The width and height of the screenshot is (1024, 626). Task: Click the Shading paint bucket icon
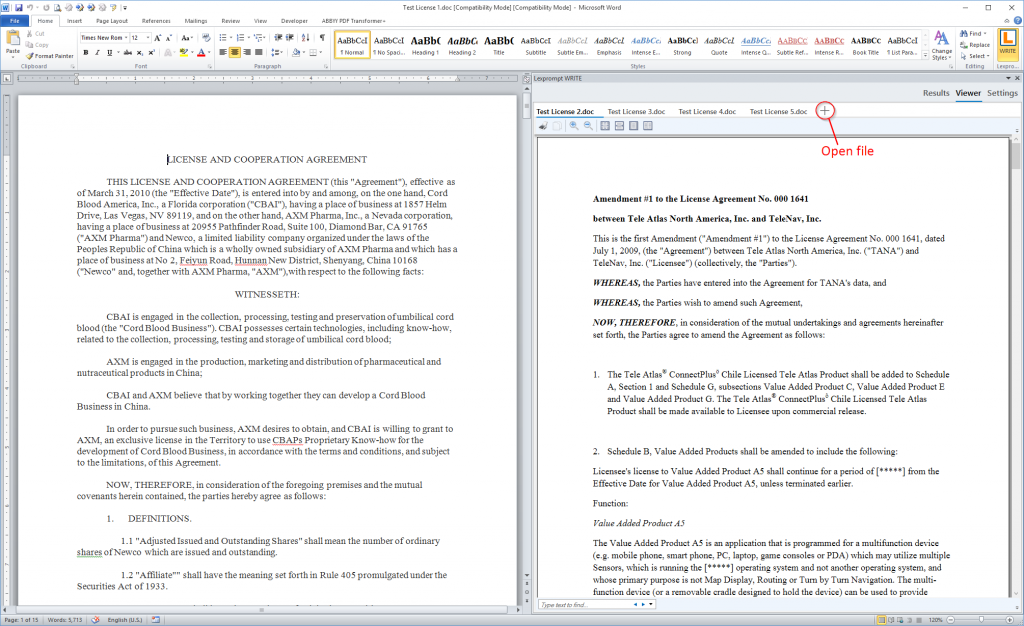(x=296, y=52)
